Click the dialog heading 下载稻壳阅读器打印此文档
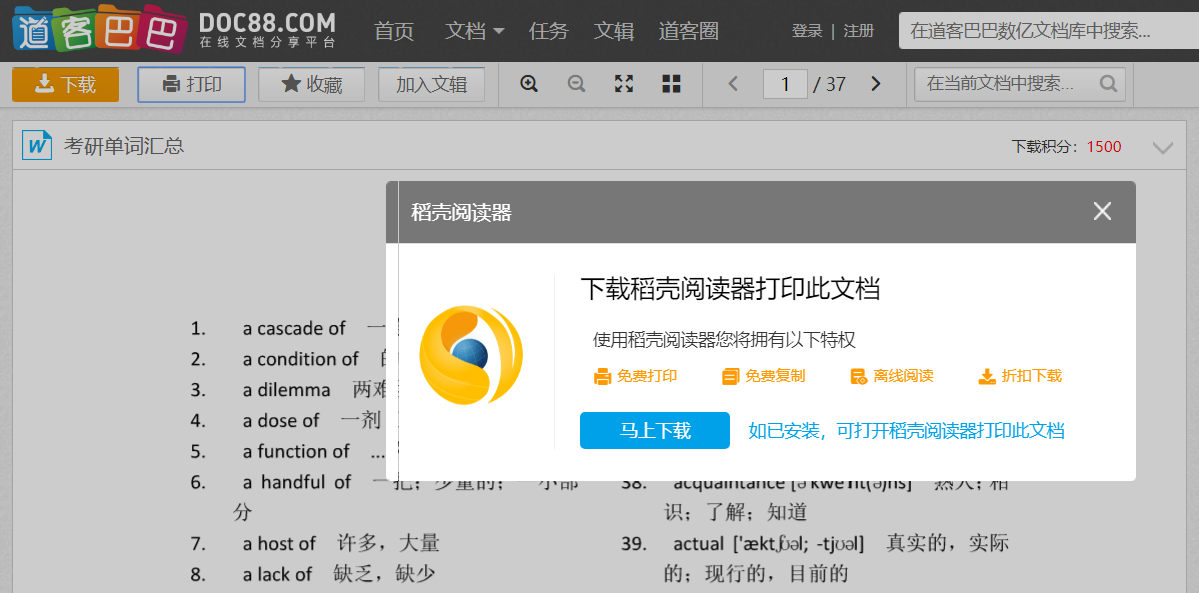 click(x=730, y=290)
